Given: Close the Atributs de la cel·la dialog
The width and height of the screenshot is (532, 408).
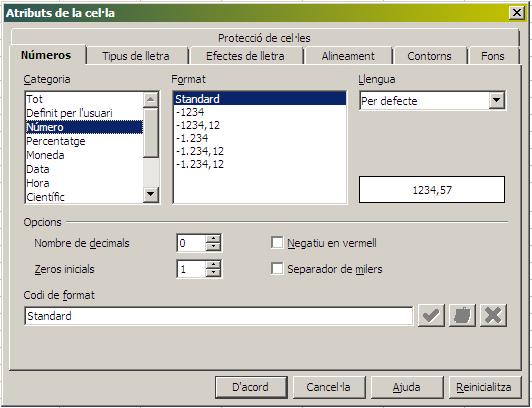Looking at the screenshot, I should click(x=517, y=13).
